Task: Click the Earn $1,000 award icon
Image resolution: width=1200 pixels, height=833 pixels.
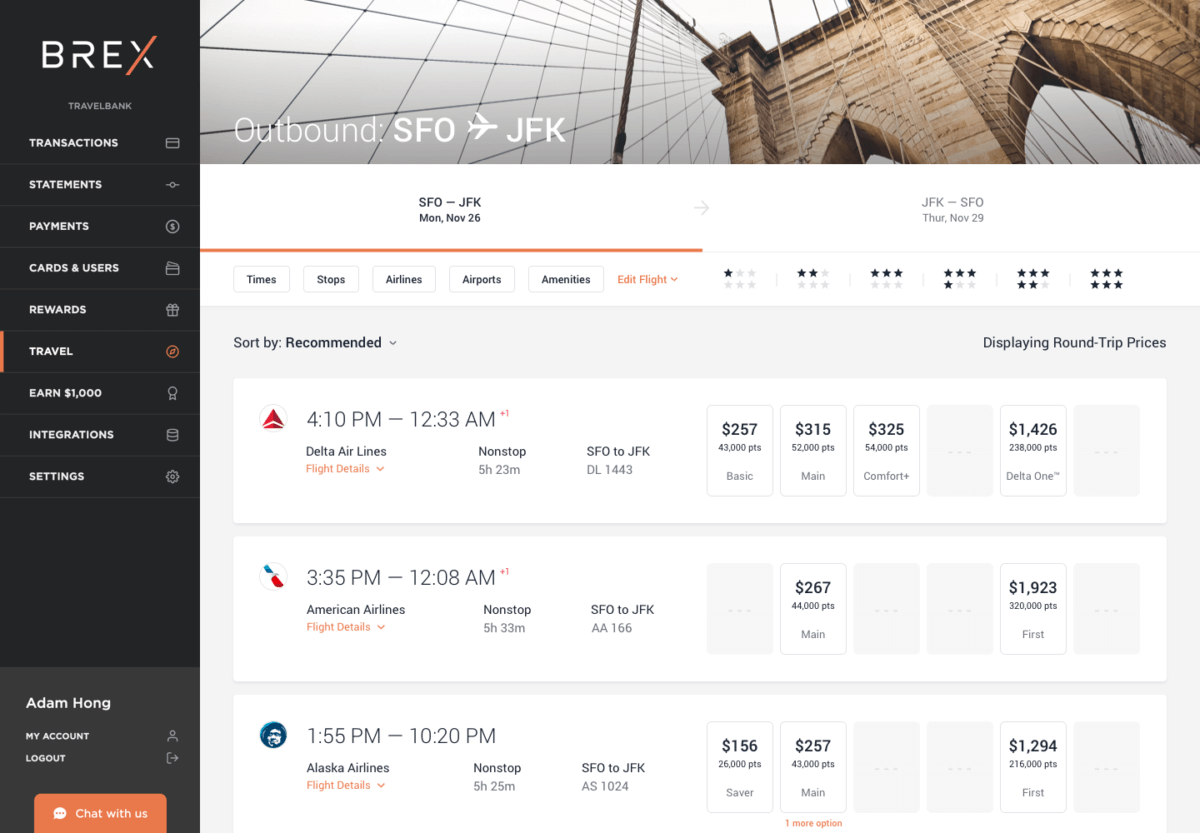Action: [x=172, y=393]
